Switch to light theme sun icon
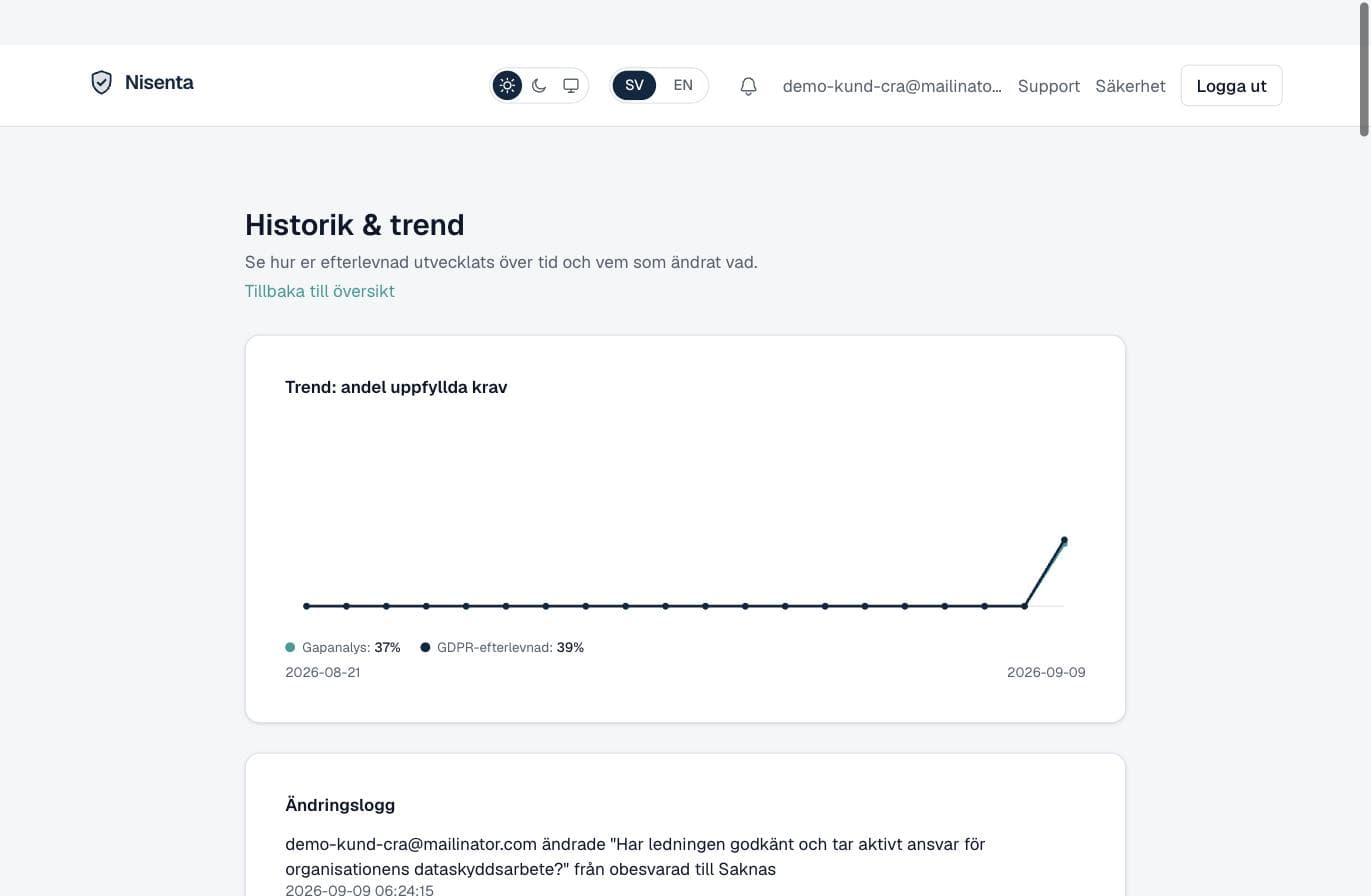1371x896 pixels. pos(508,86)
